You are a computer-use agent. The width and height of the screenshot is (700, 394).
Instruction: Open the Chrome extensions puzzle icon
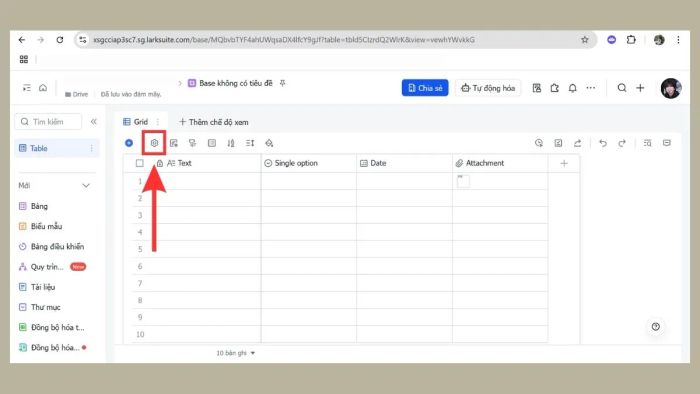[x=631, y=40]
